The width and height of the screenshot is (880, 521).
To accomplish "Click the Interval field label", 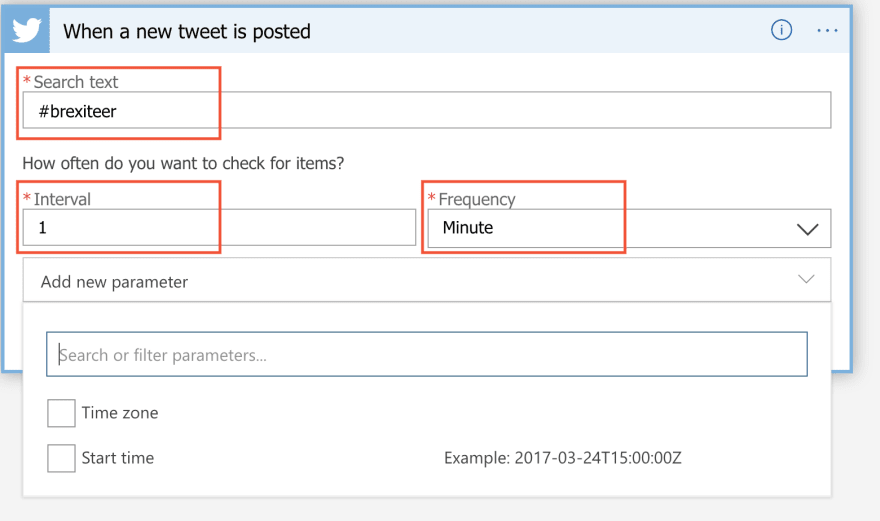I will pyautogui.click(x=62, y=199).
